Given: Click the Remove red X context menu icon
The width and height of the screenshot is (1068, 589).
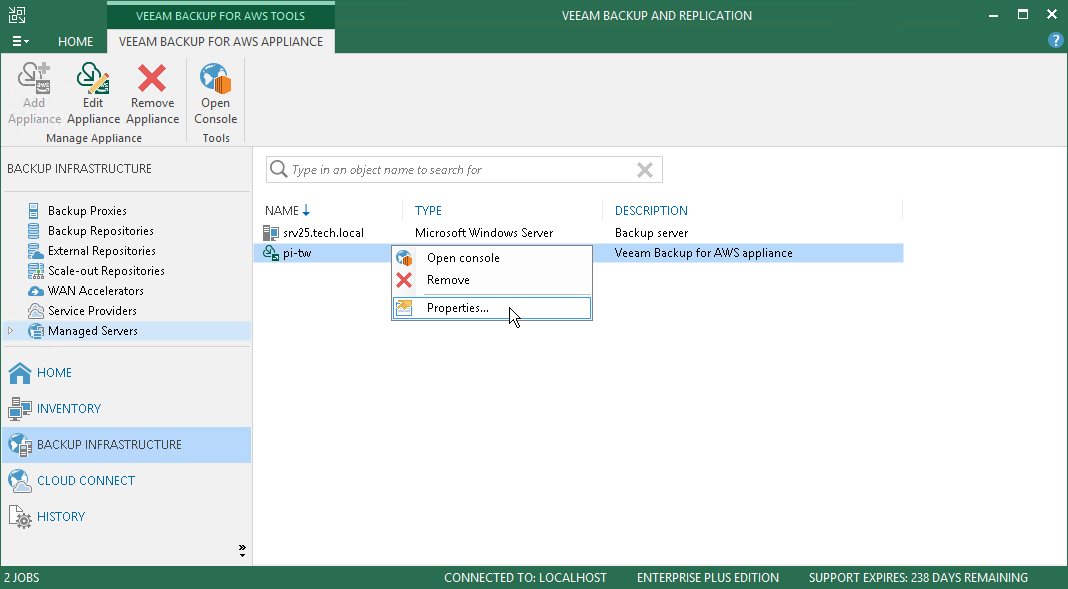Looking at the screenshot, I should 404,280.
